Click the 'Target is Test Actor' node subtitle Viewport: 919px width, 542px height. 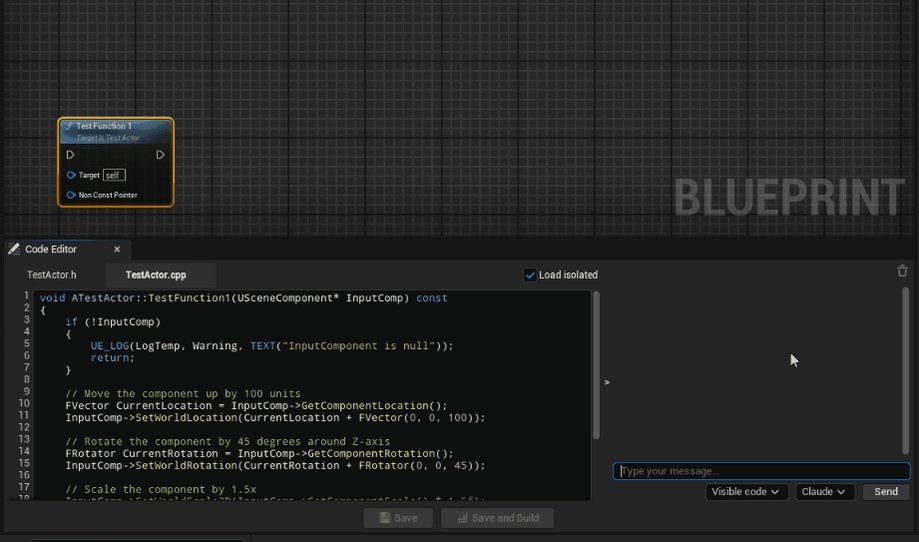(108, 138)
